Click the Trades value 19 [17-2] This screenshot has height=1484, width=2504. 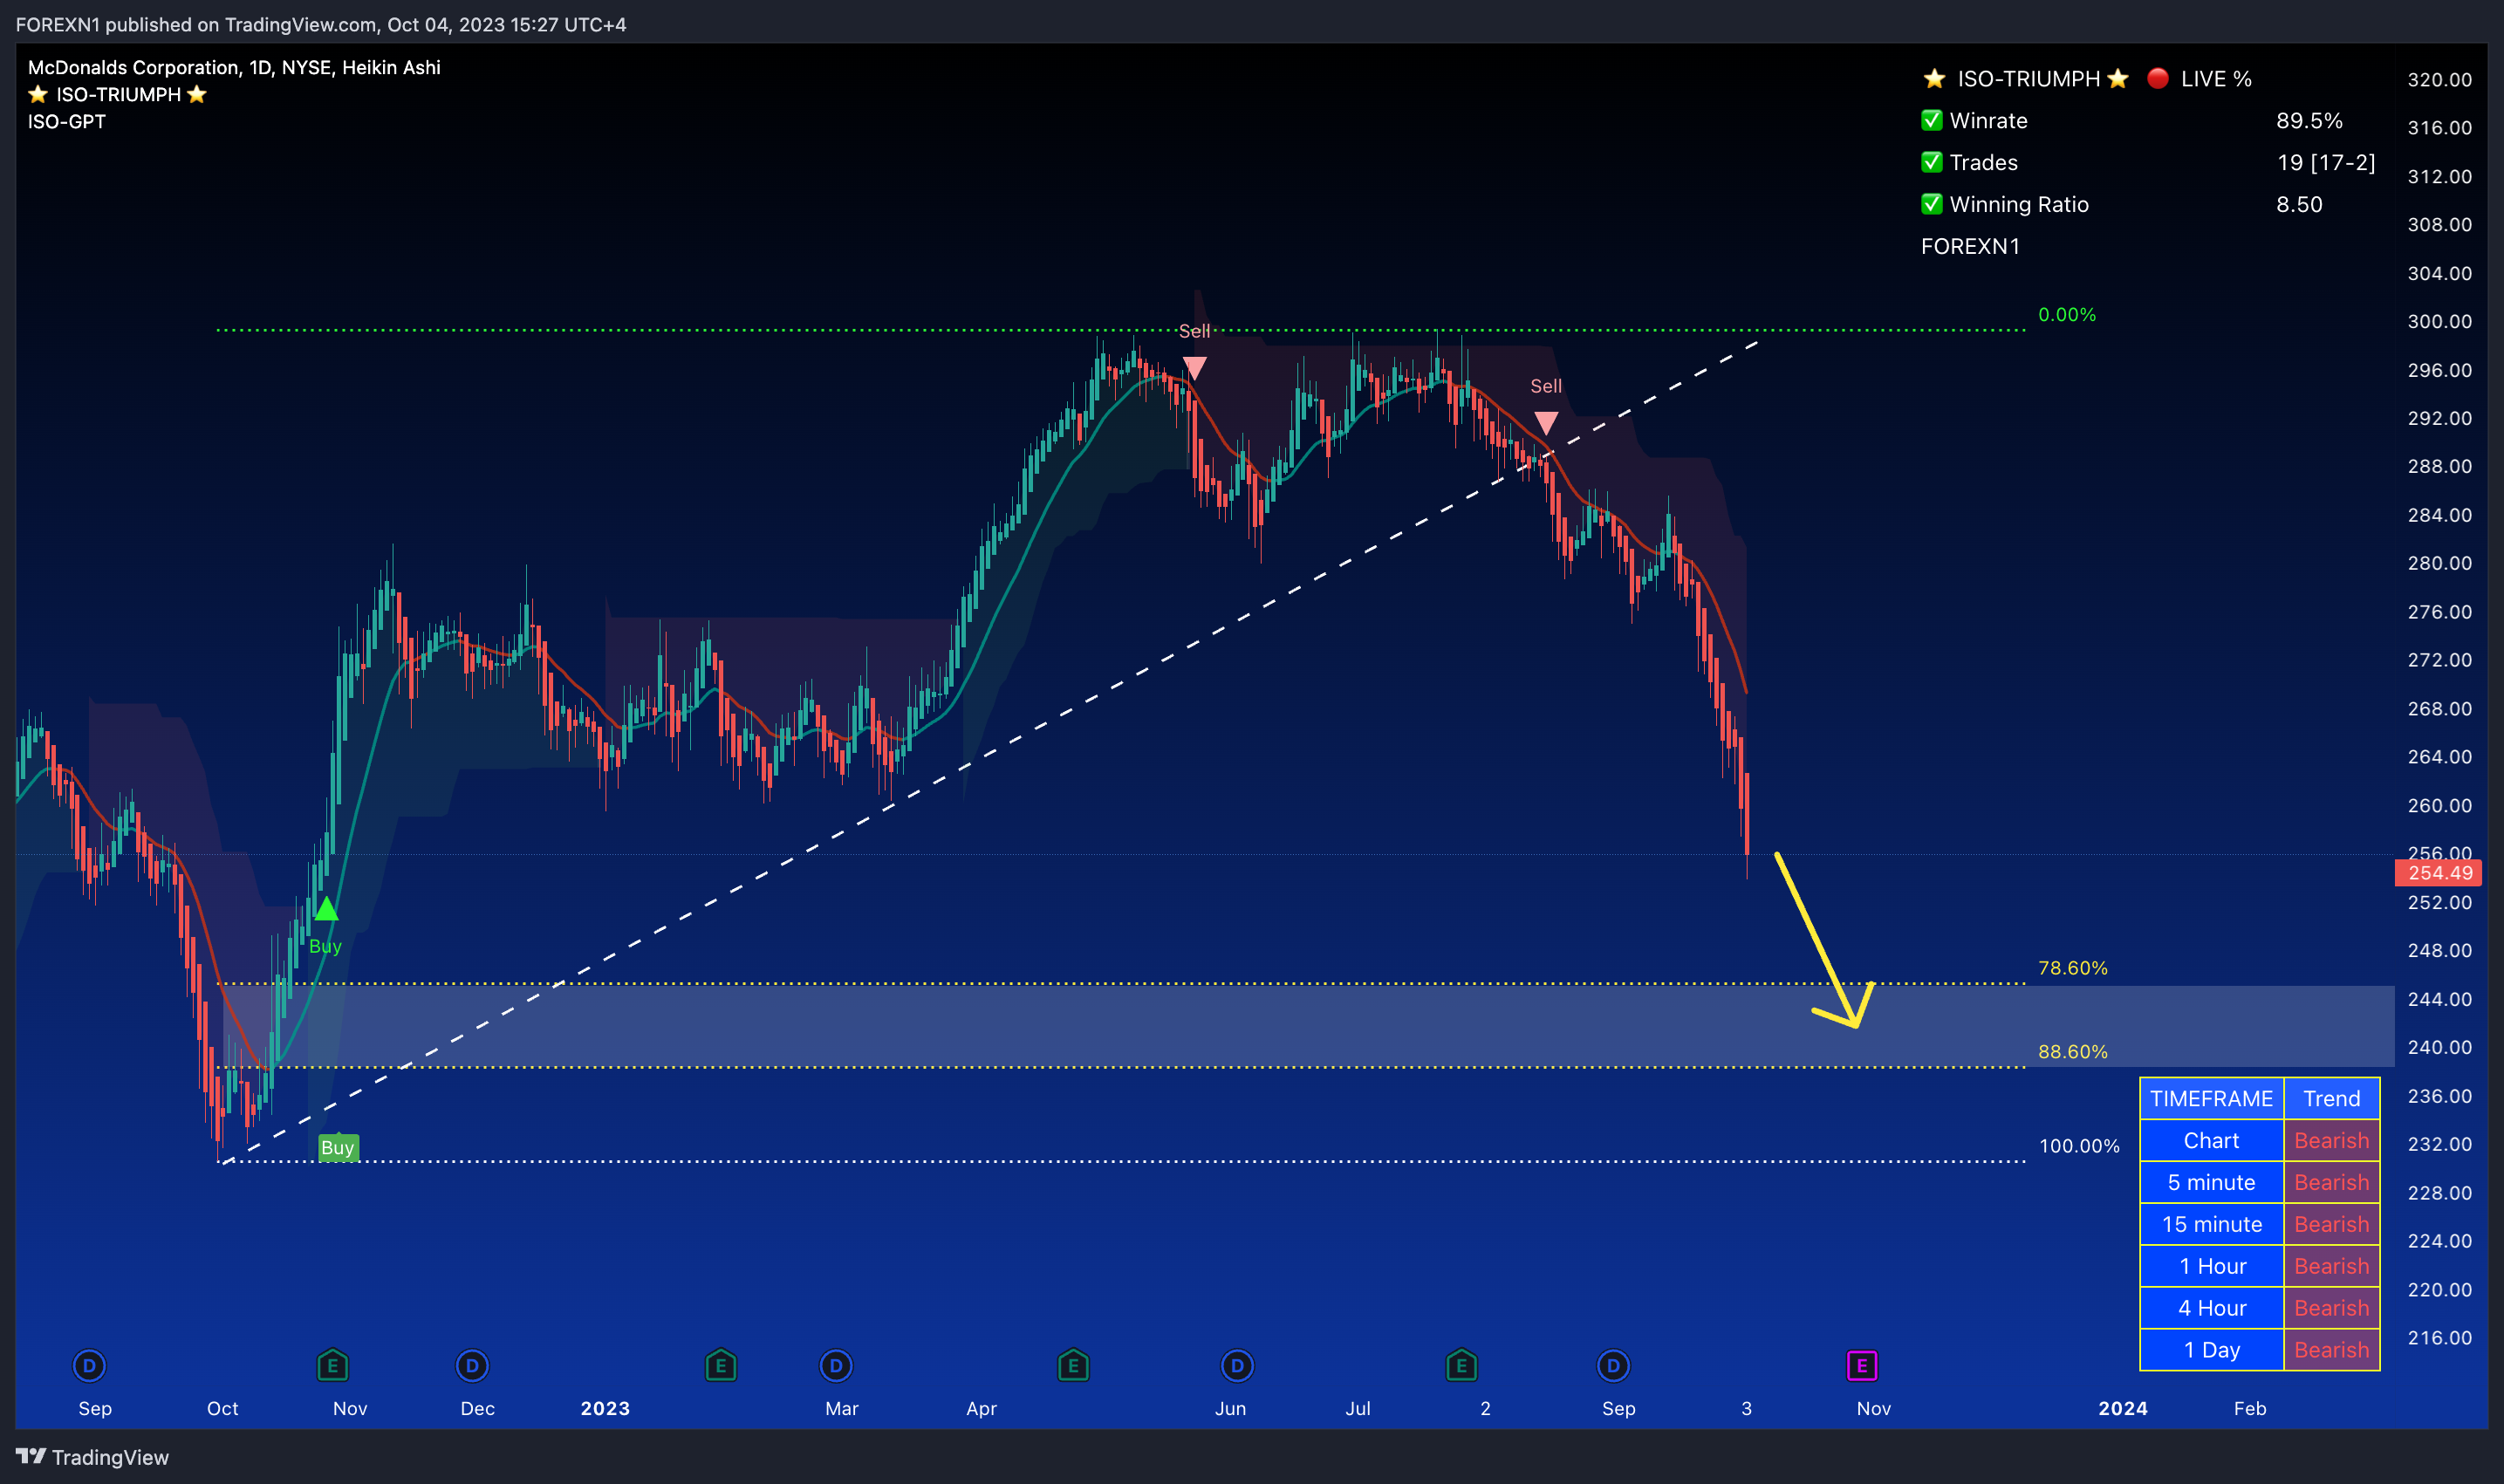[x=2326, y=162]
